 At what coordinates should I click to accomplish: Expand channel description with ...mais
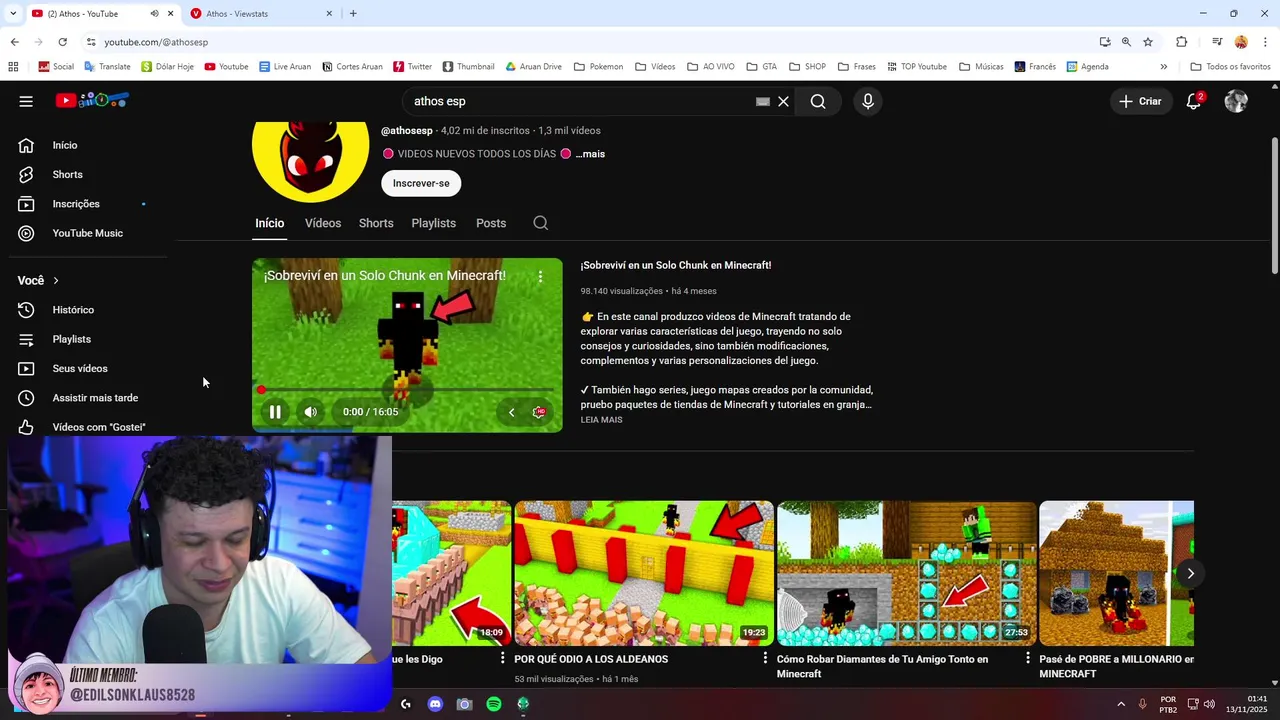(x=590, y=154)
